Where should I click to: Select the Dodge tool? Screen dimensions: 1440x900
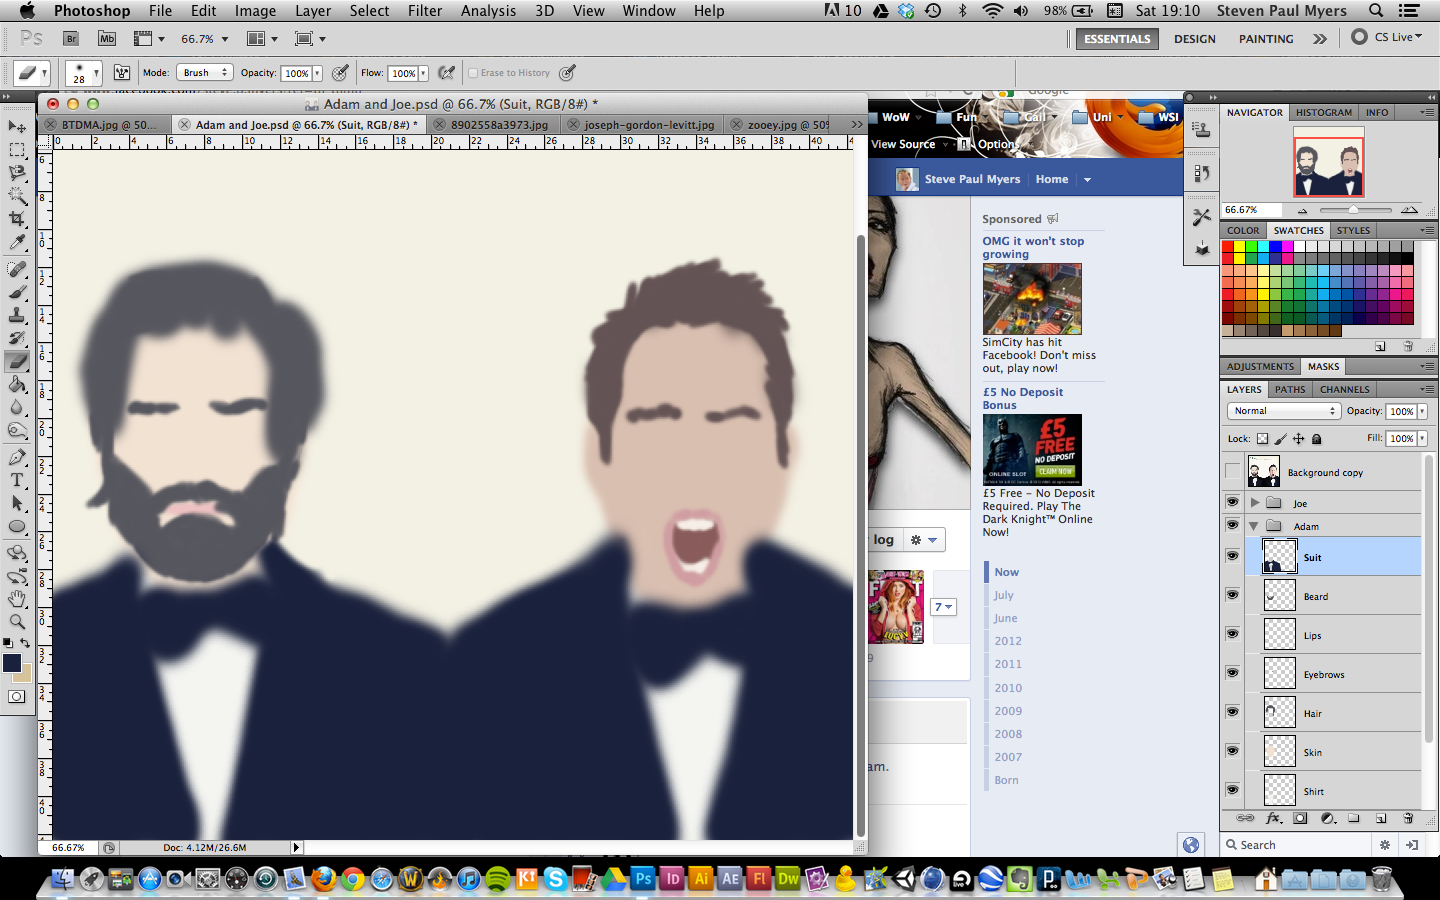click(x=17, y=431)
